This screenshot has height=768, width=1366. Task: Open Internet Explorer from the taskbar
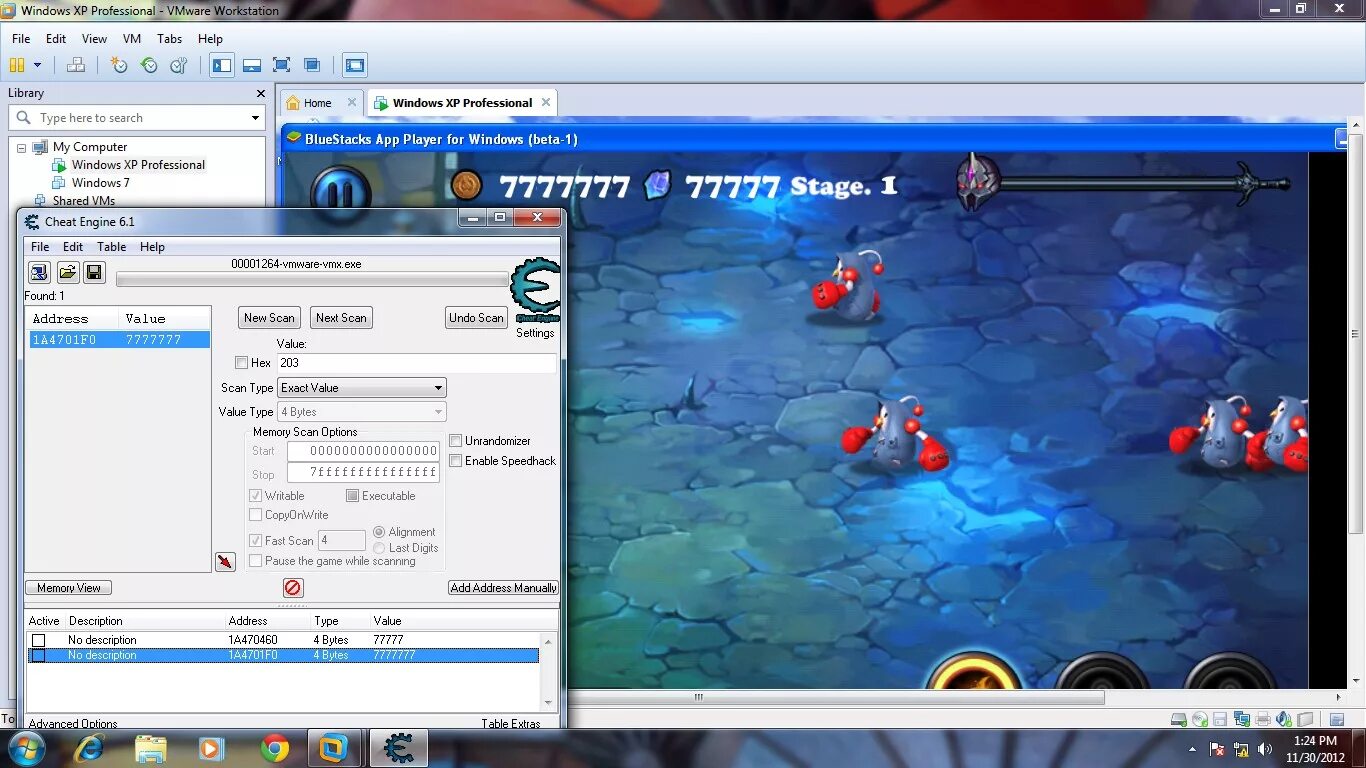pyautogui.click(x=89, y=748)
